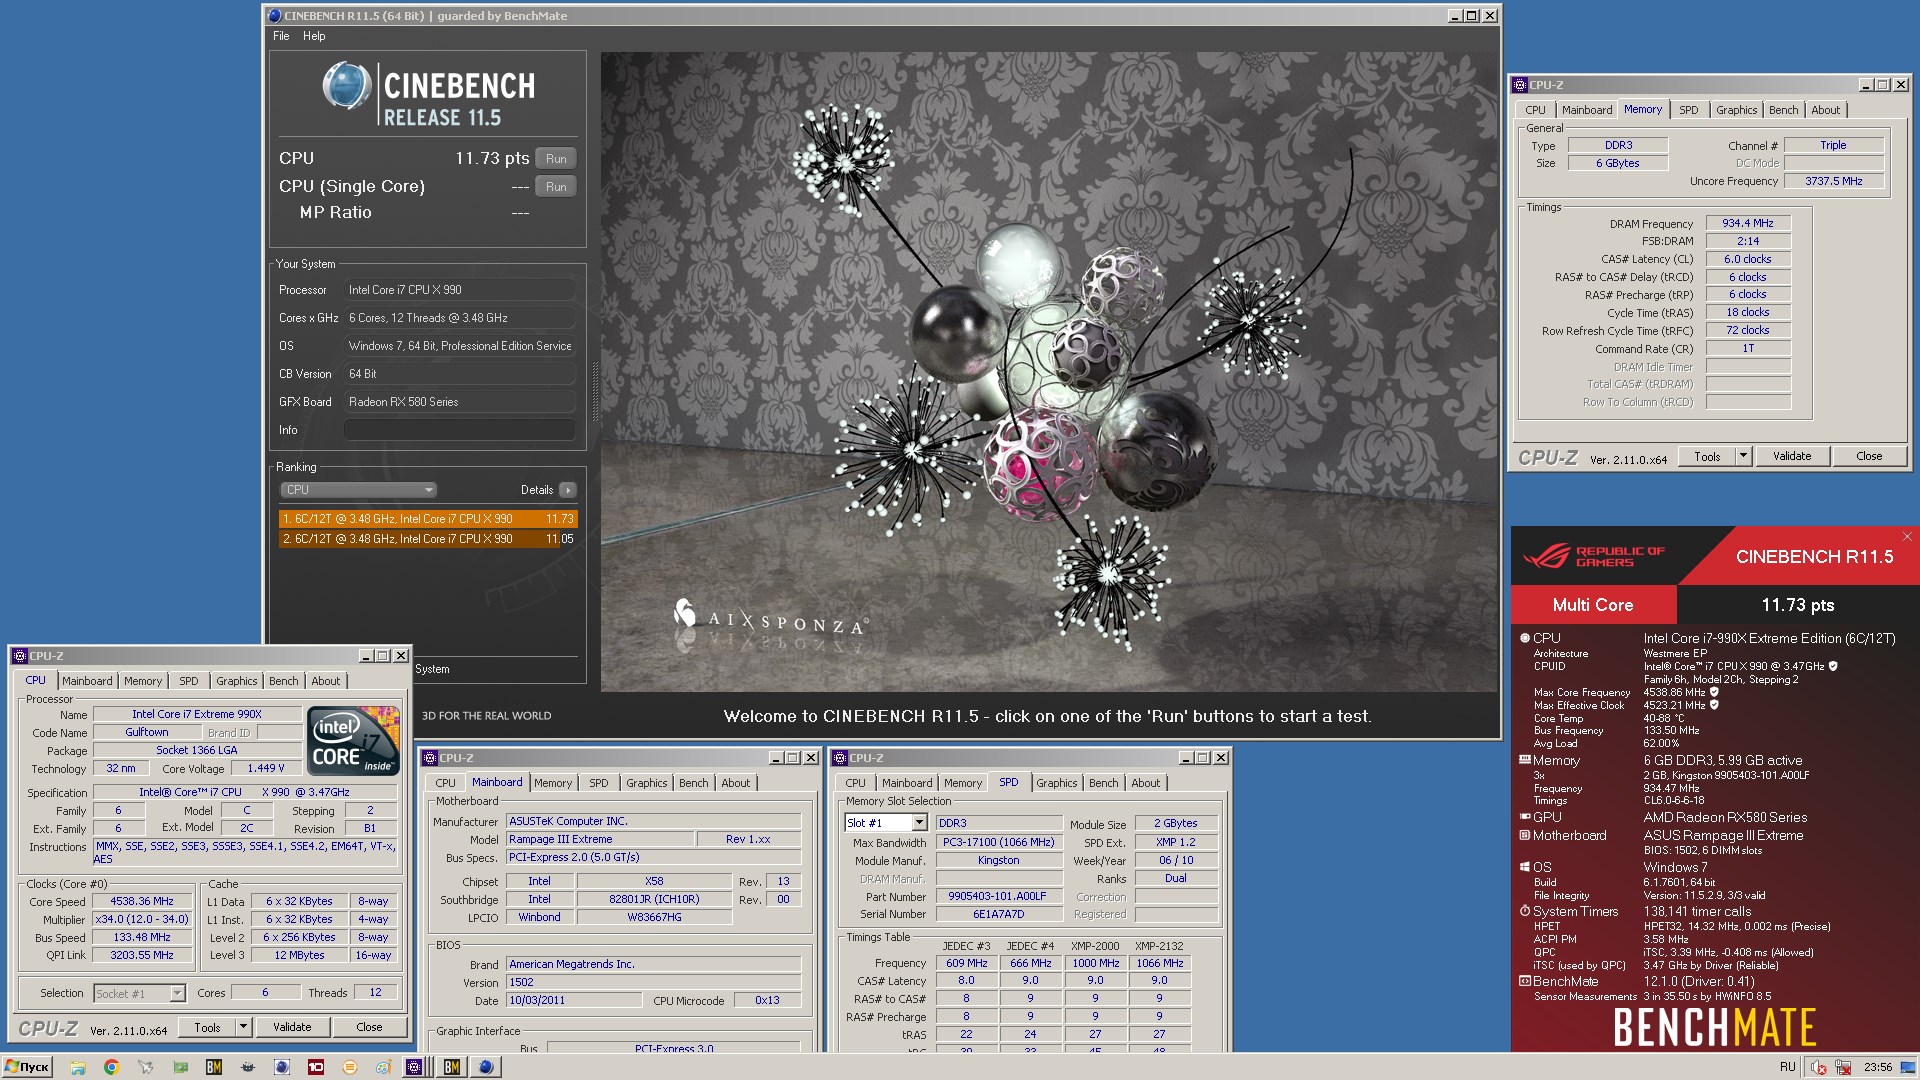Open the Cinebench File menu
This screenshot has width=1920, height=1080.
281,36
